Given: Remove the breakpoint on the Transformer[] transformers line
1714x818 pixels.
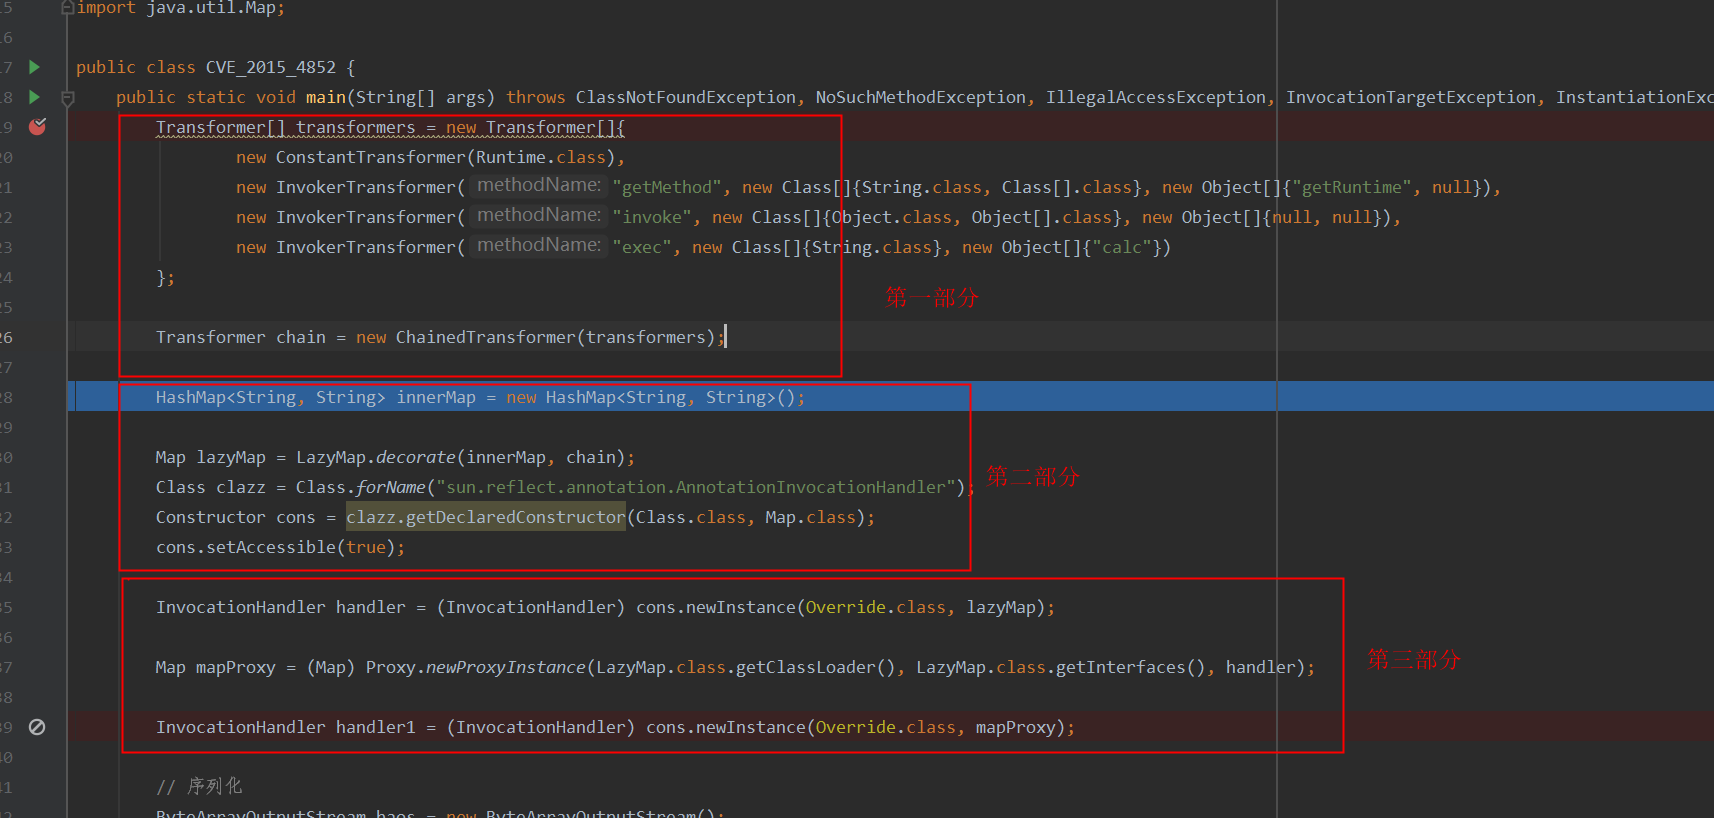Looking at the screenshot, I should tap(37, 127).
